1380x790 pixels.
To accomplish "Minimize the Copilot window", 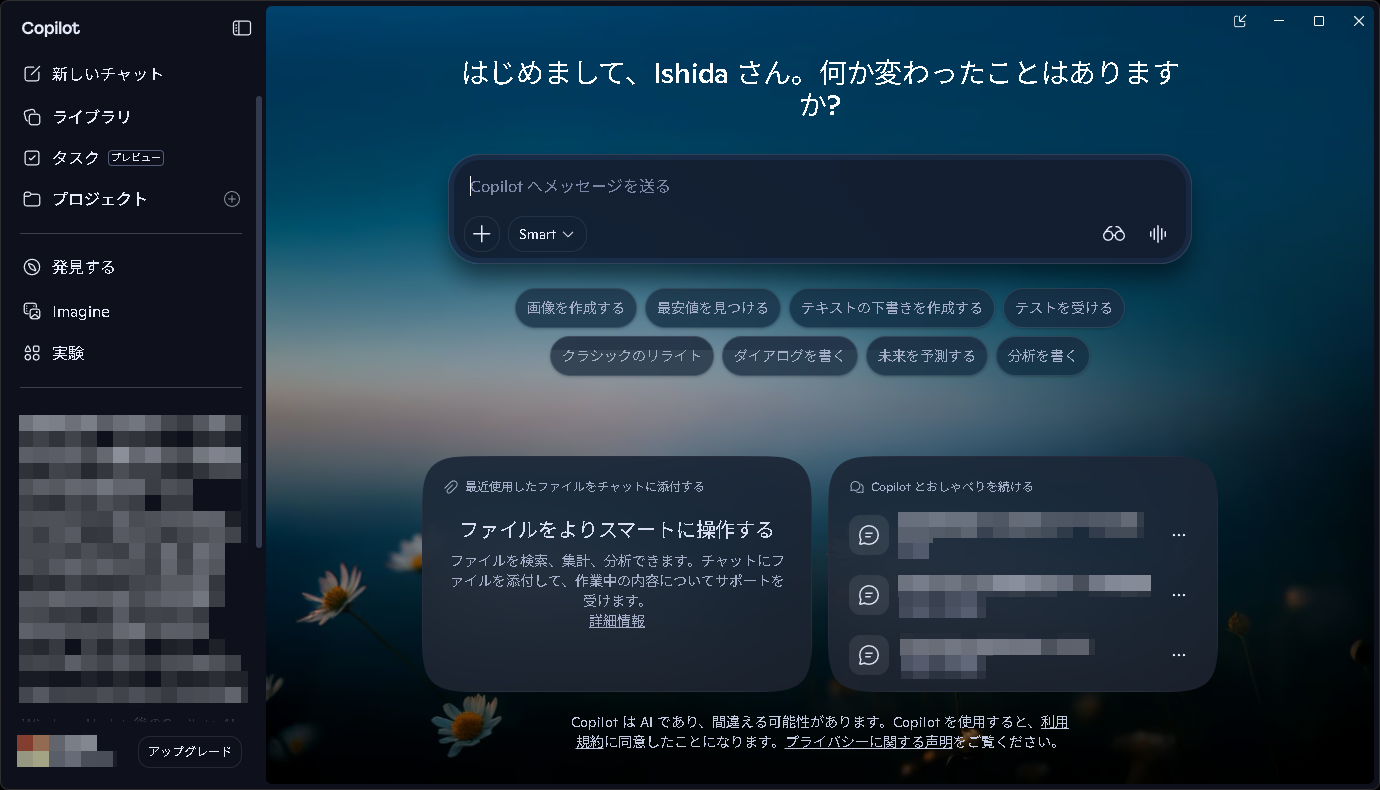I will tap(1278, 21).
